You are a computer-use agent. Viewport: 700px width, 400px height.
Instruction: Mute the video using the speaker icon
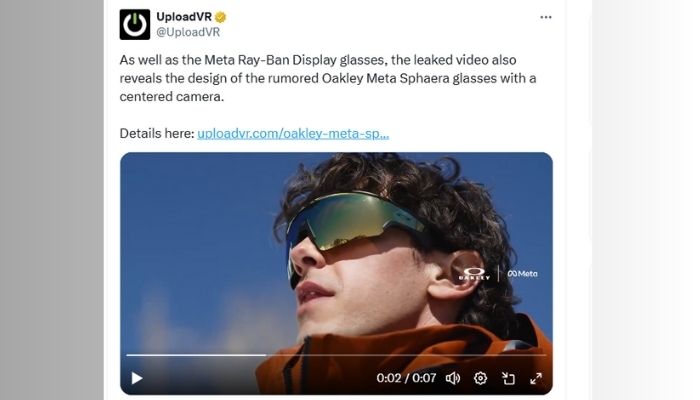click(453, 379)
